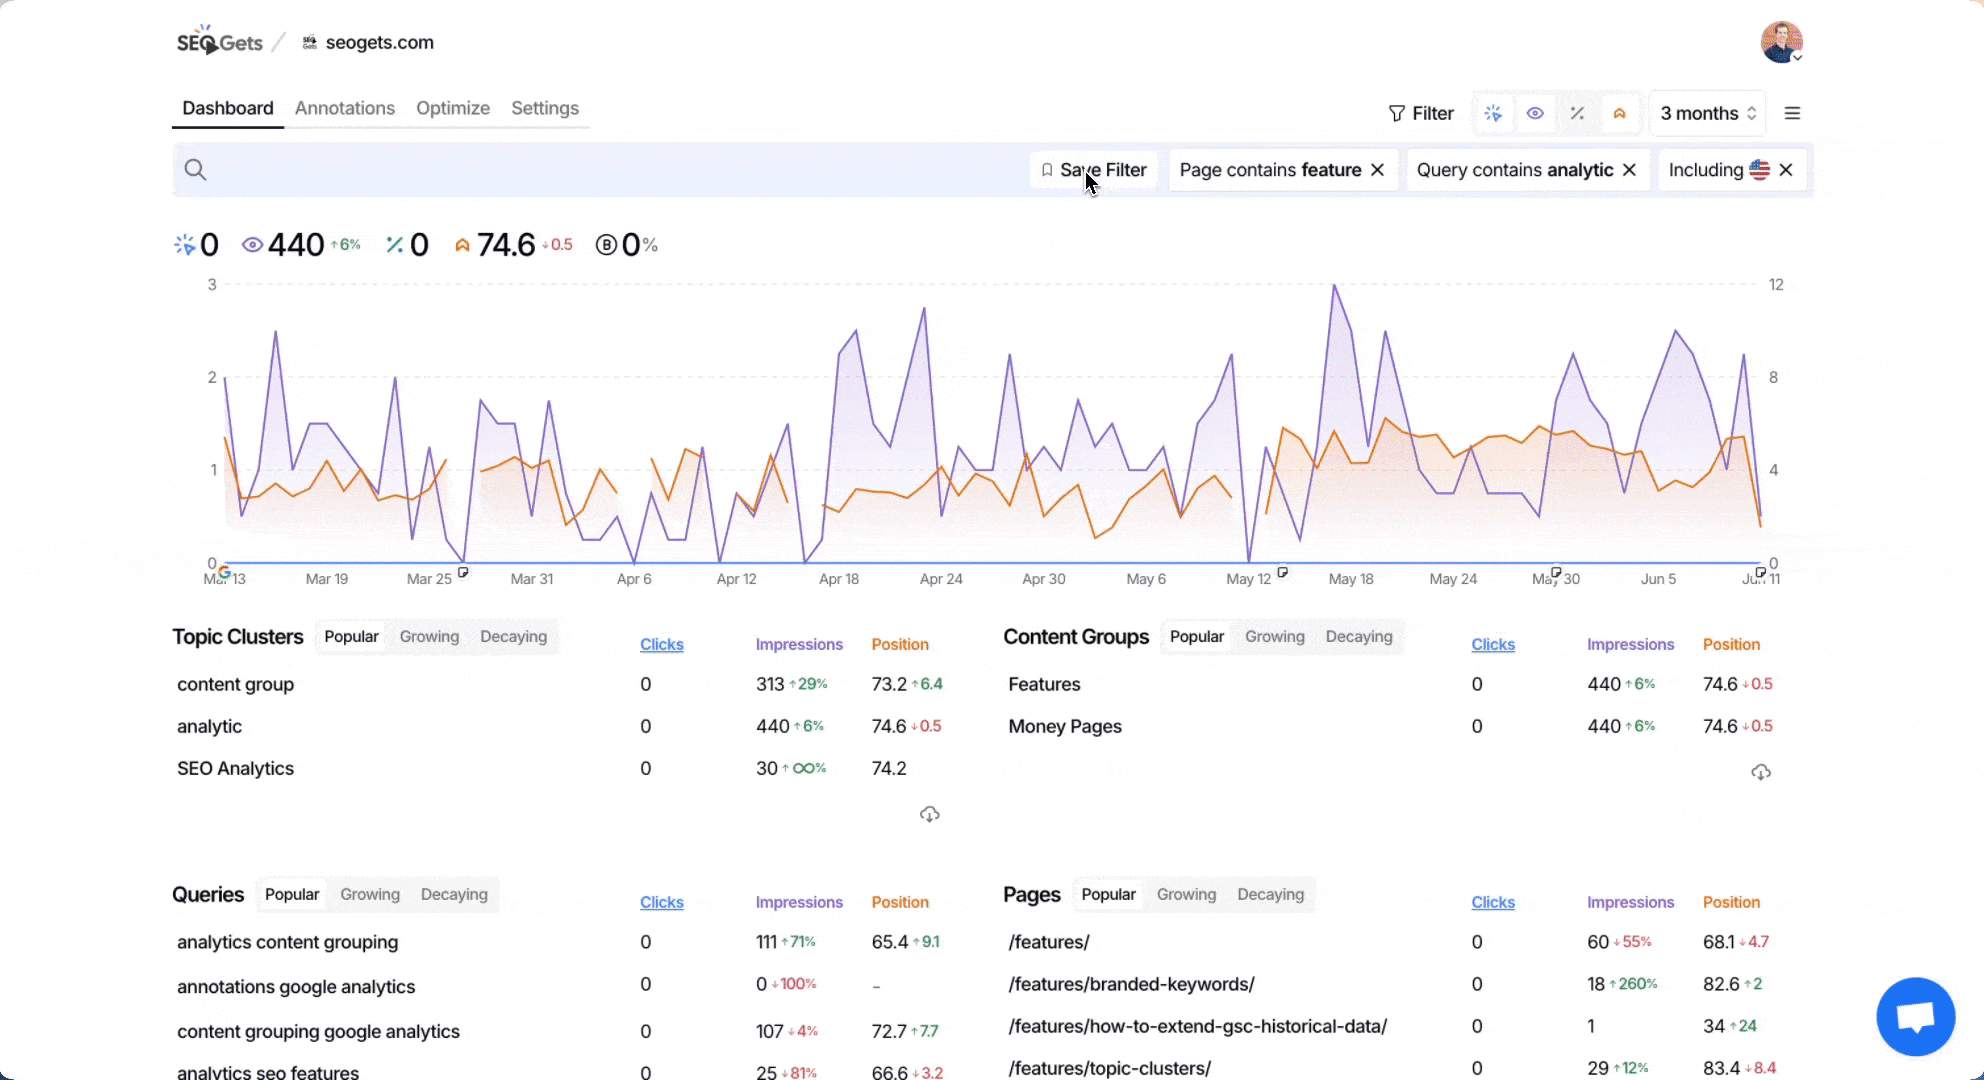This screenshot has height=1080, width=1984.
Task: Toggle the impressions eye icon in toolbar
Action: click(1535, 113)
